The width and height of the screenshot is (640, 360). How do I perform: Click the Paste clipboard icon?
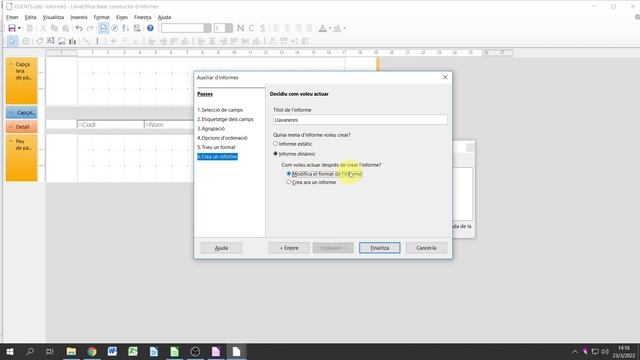click(66, 28)
